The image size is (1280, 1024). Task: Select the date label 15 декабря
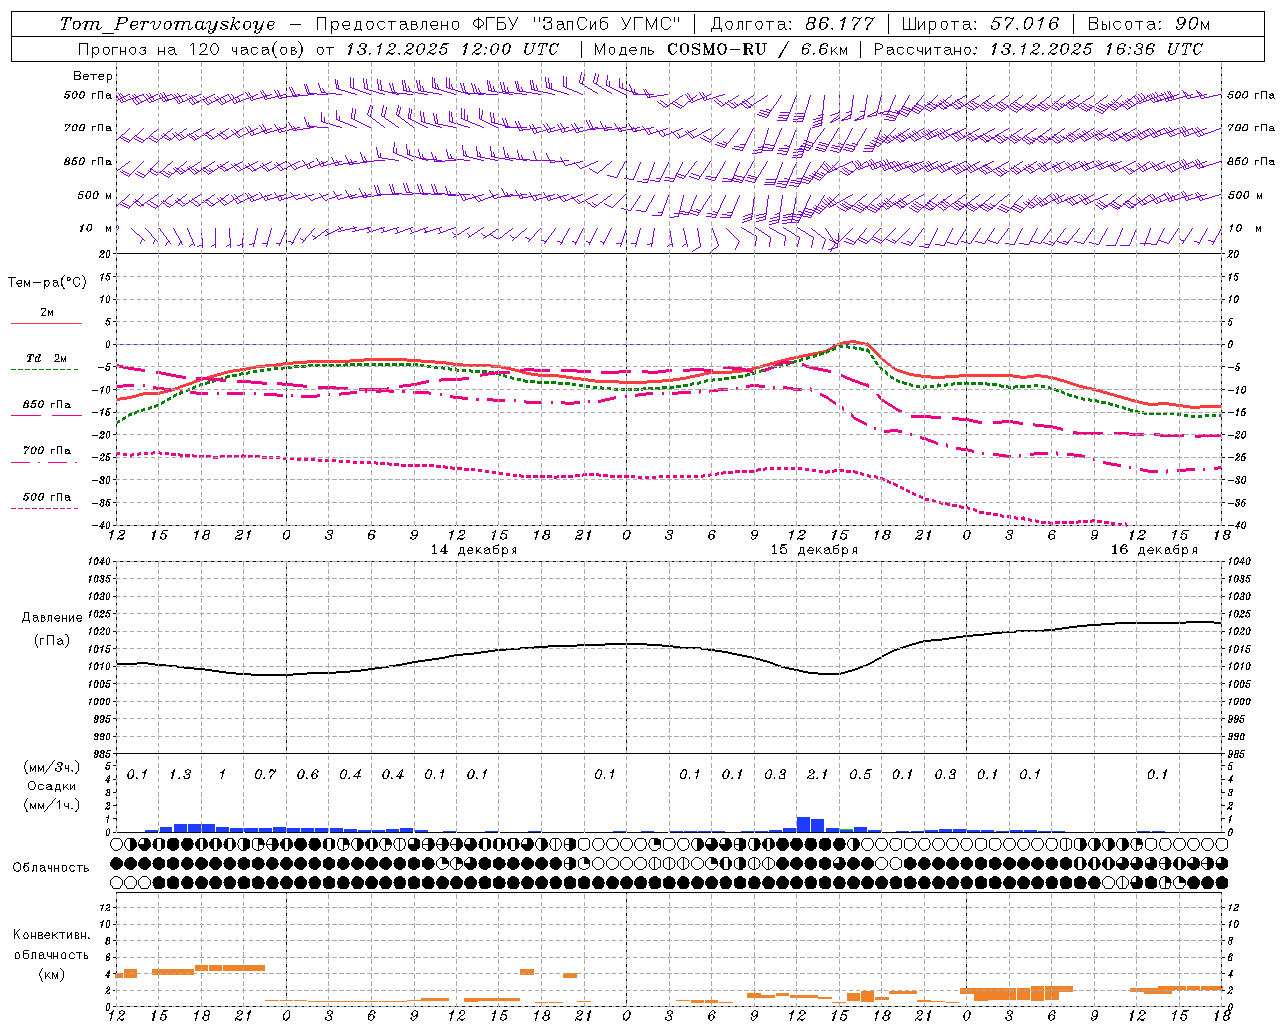[814, 550]
